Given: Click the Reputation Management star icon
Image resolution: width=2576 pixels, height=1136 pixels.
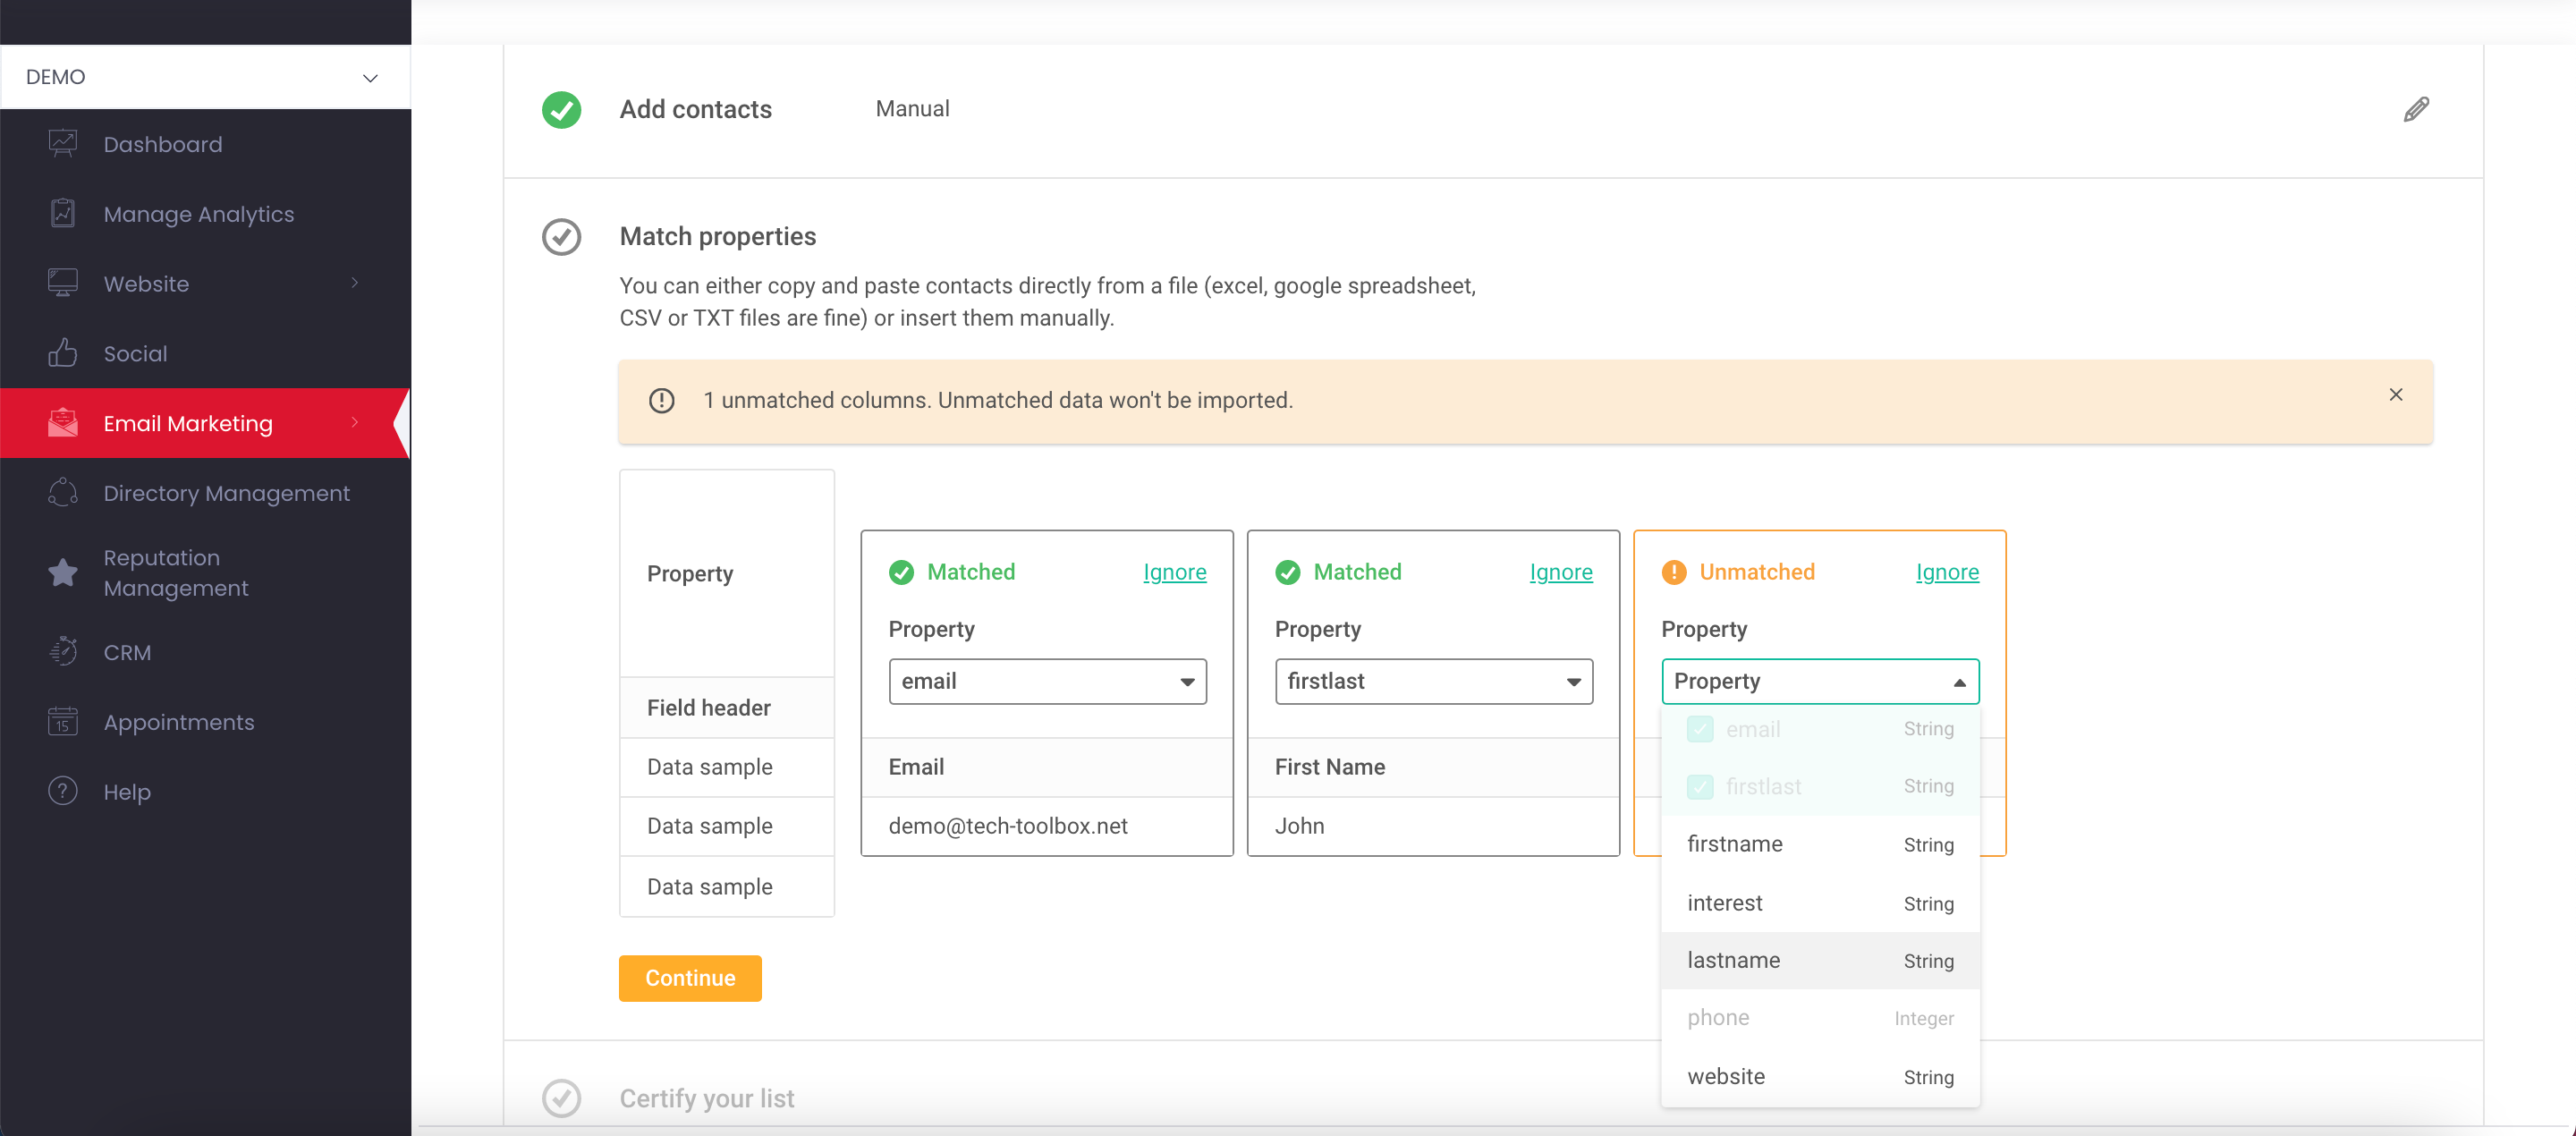Looking at the screenshot, I should (x=63, y=572).
